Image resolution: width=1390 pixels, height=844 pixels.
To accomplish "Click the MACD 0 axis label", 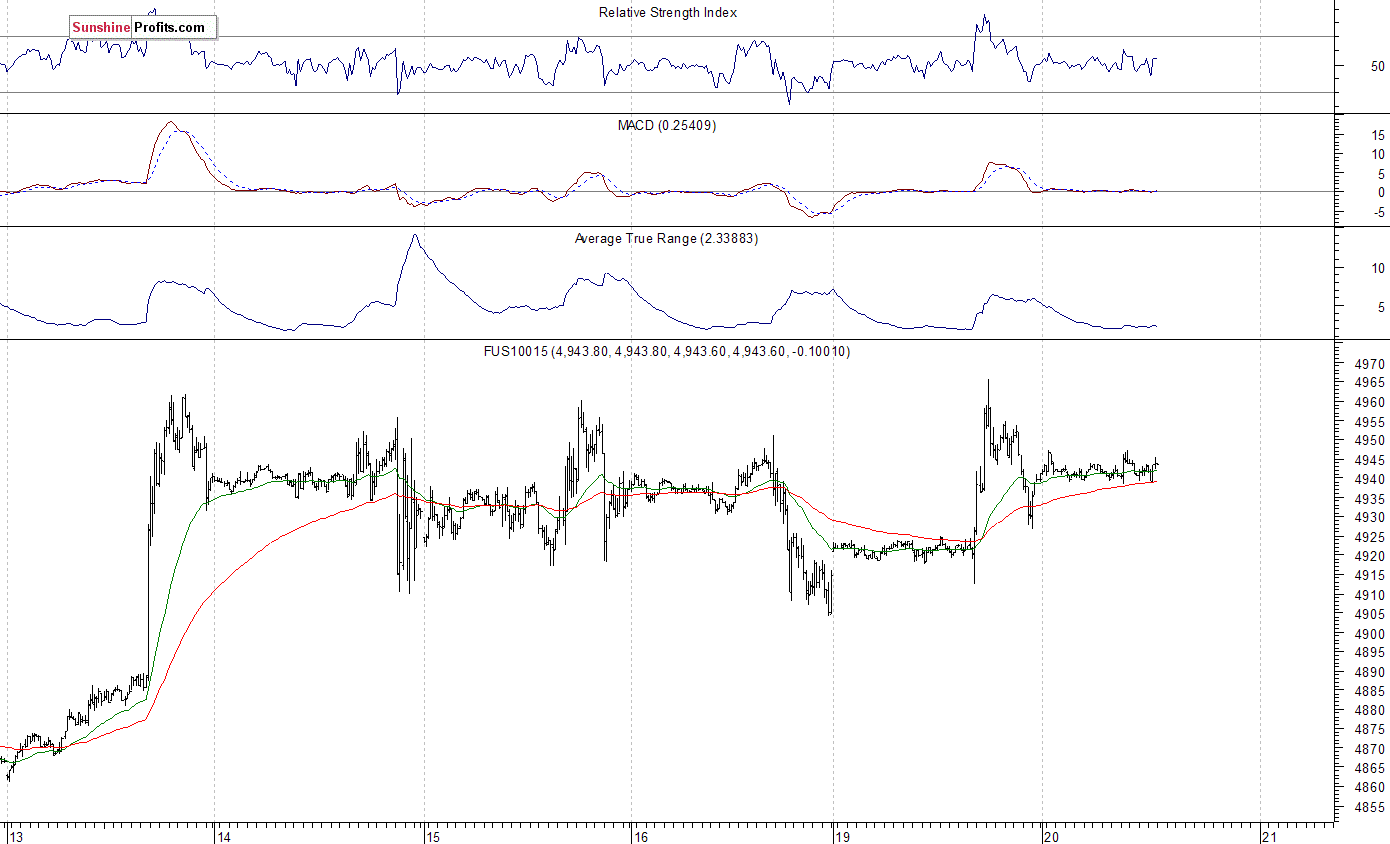I will pyautogui.click(x=1381, y=192).
